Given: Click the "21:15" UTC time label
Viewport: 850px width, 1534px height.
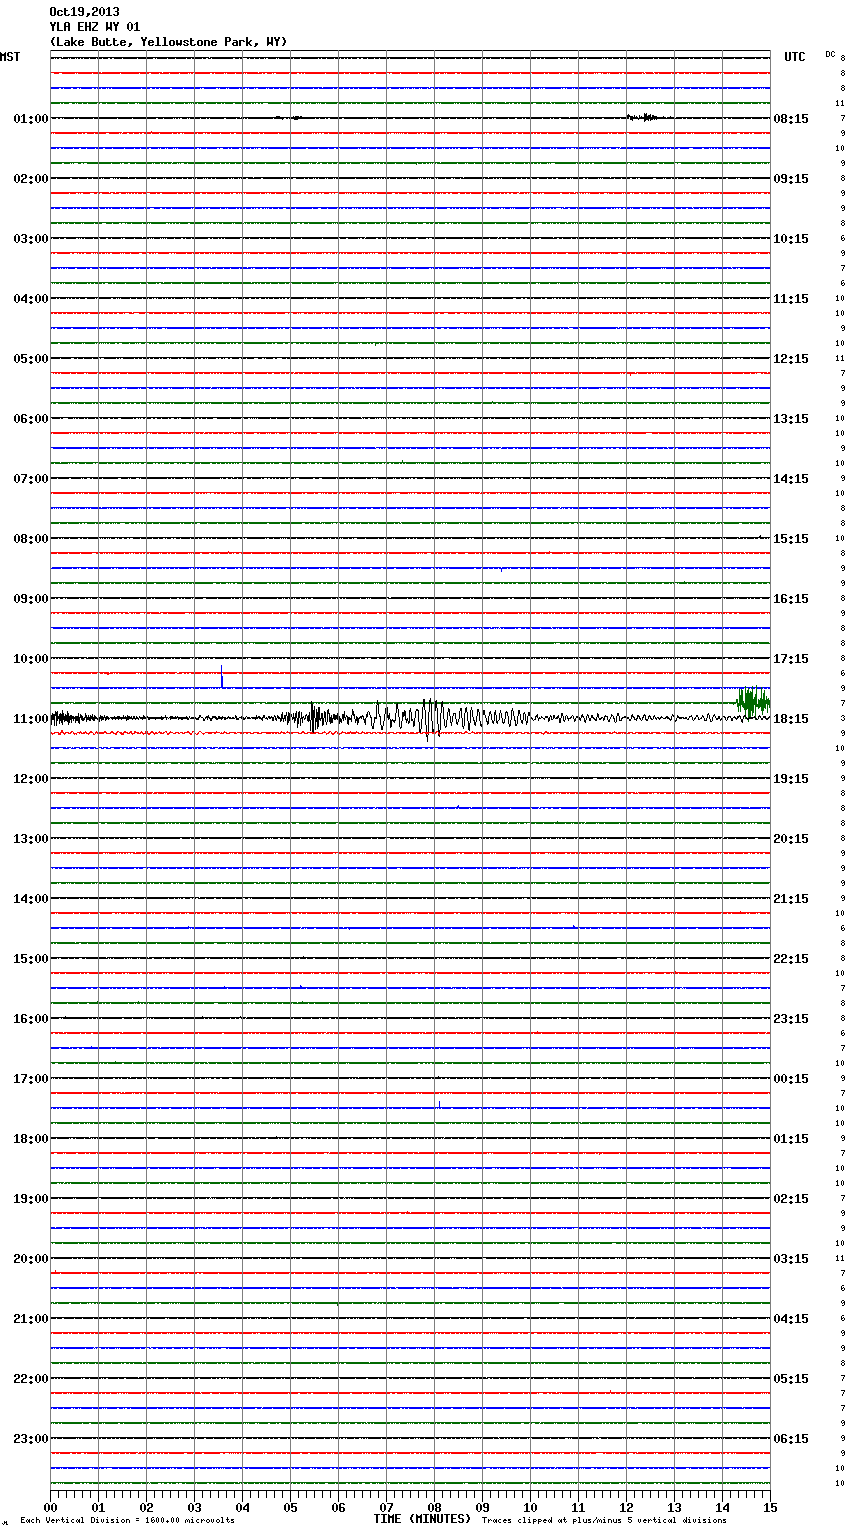Looking at the screenshot, I should coord(791,899).
